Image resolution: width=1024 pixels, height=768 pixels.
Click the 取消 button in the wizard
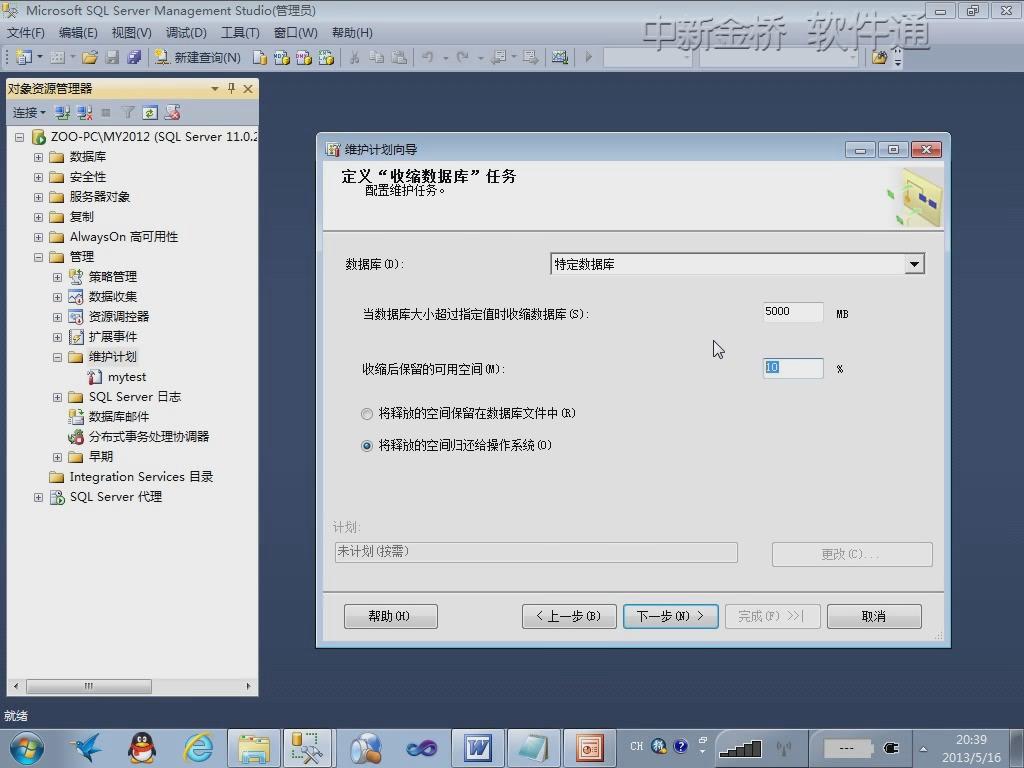(874, 616)
